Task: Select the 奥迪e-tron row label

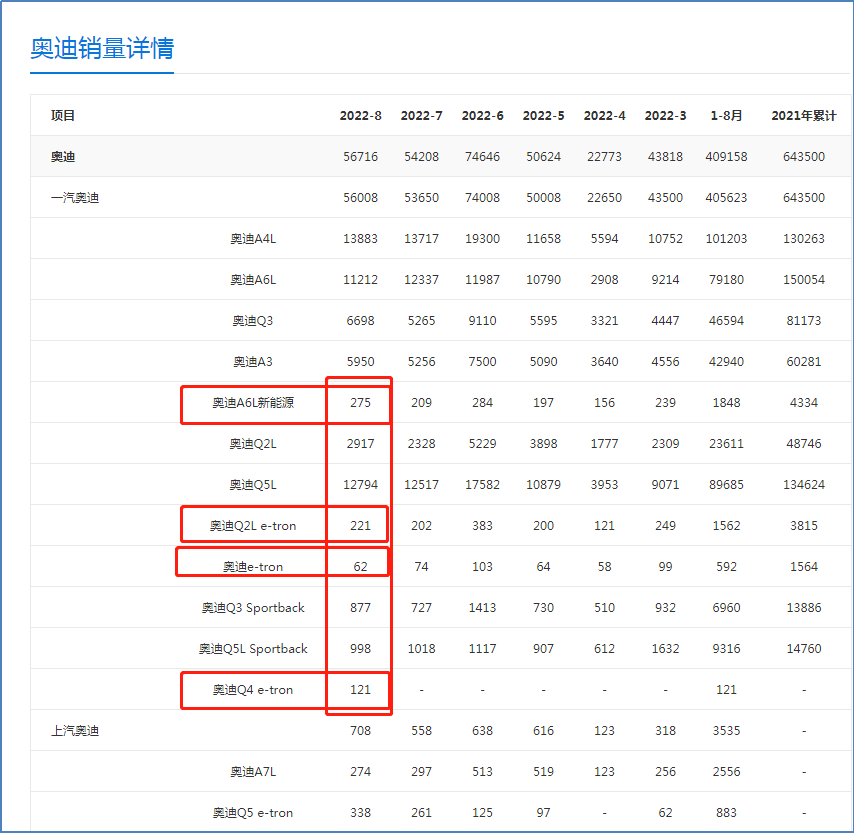Action: pos(253,567)
